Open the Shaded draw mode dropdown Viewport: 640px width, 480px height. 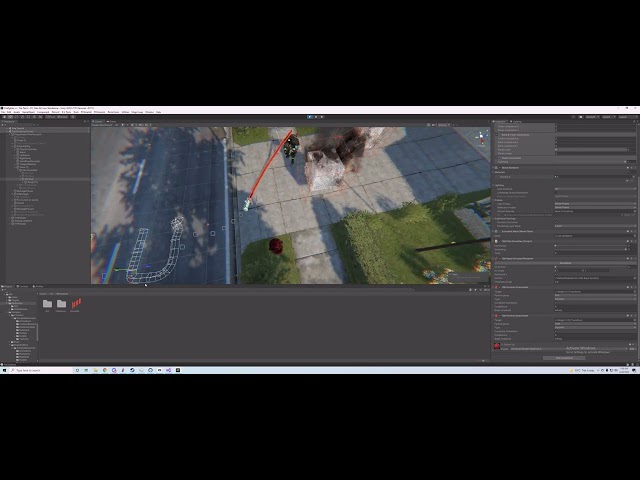pos(102,125)
